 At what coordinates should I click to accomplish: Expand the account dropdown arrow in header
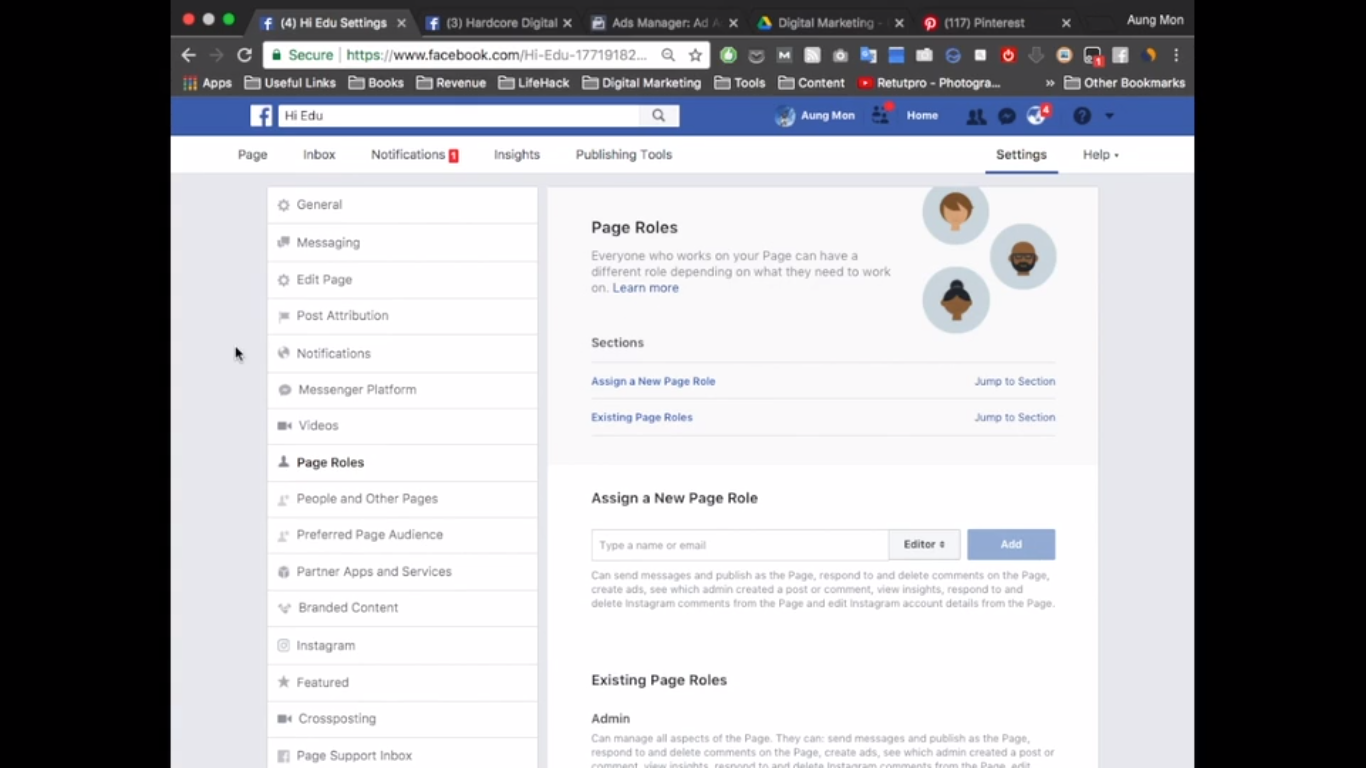pyautogui.click(x=1109, y=116)
